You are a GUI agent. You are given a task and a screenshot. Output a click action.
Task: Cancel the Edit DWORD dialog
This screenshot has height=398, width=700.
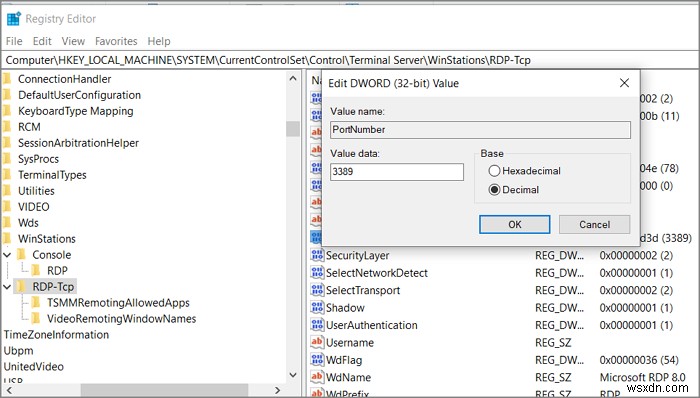[594, 224]
